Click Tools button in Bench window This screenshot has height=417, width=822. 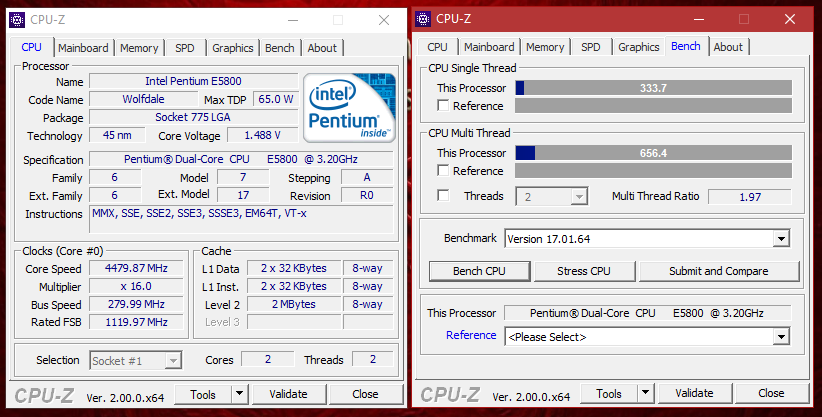[x=609, y=393]
